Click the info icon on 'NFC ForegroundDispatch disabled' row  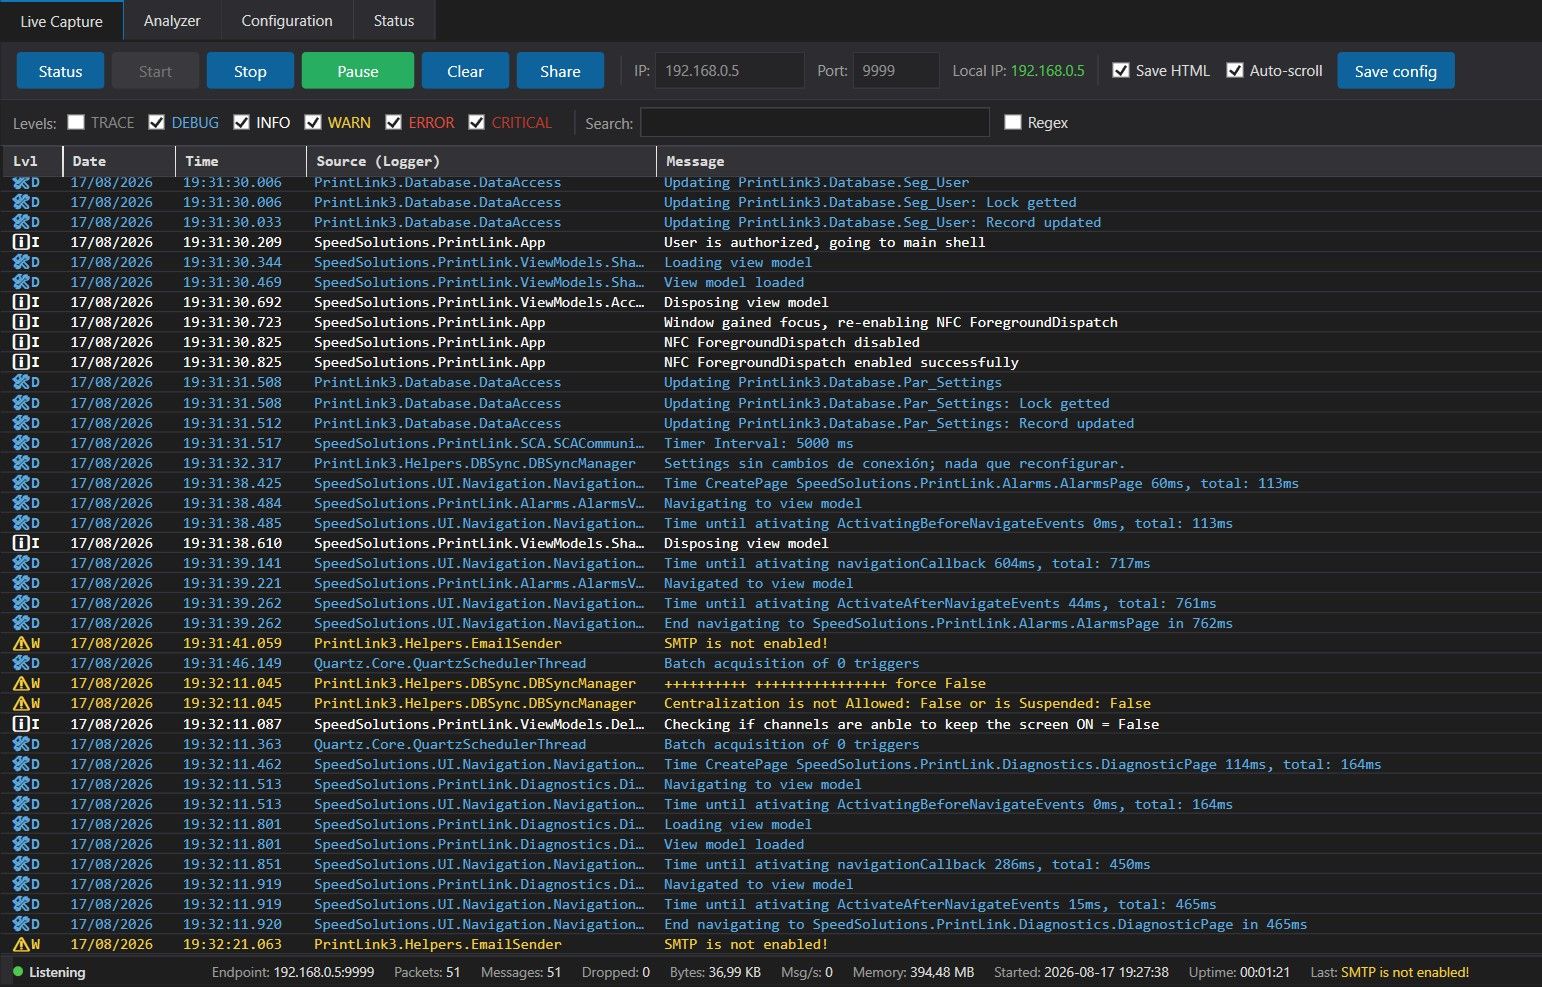pyautogui.click(x=20, y=342)
